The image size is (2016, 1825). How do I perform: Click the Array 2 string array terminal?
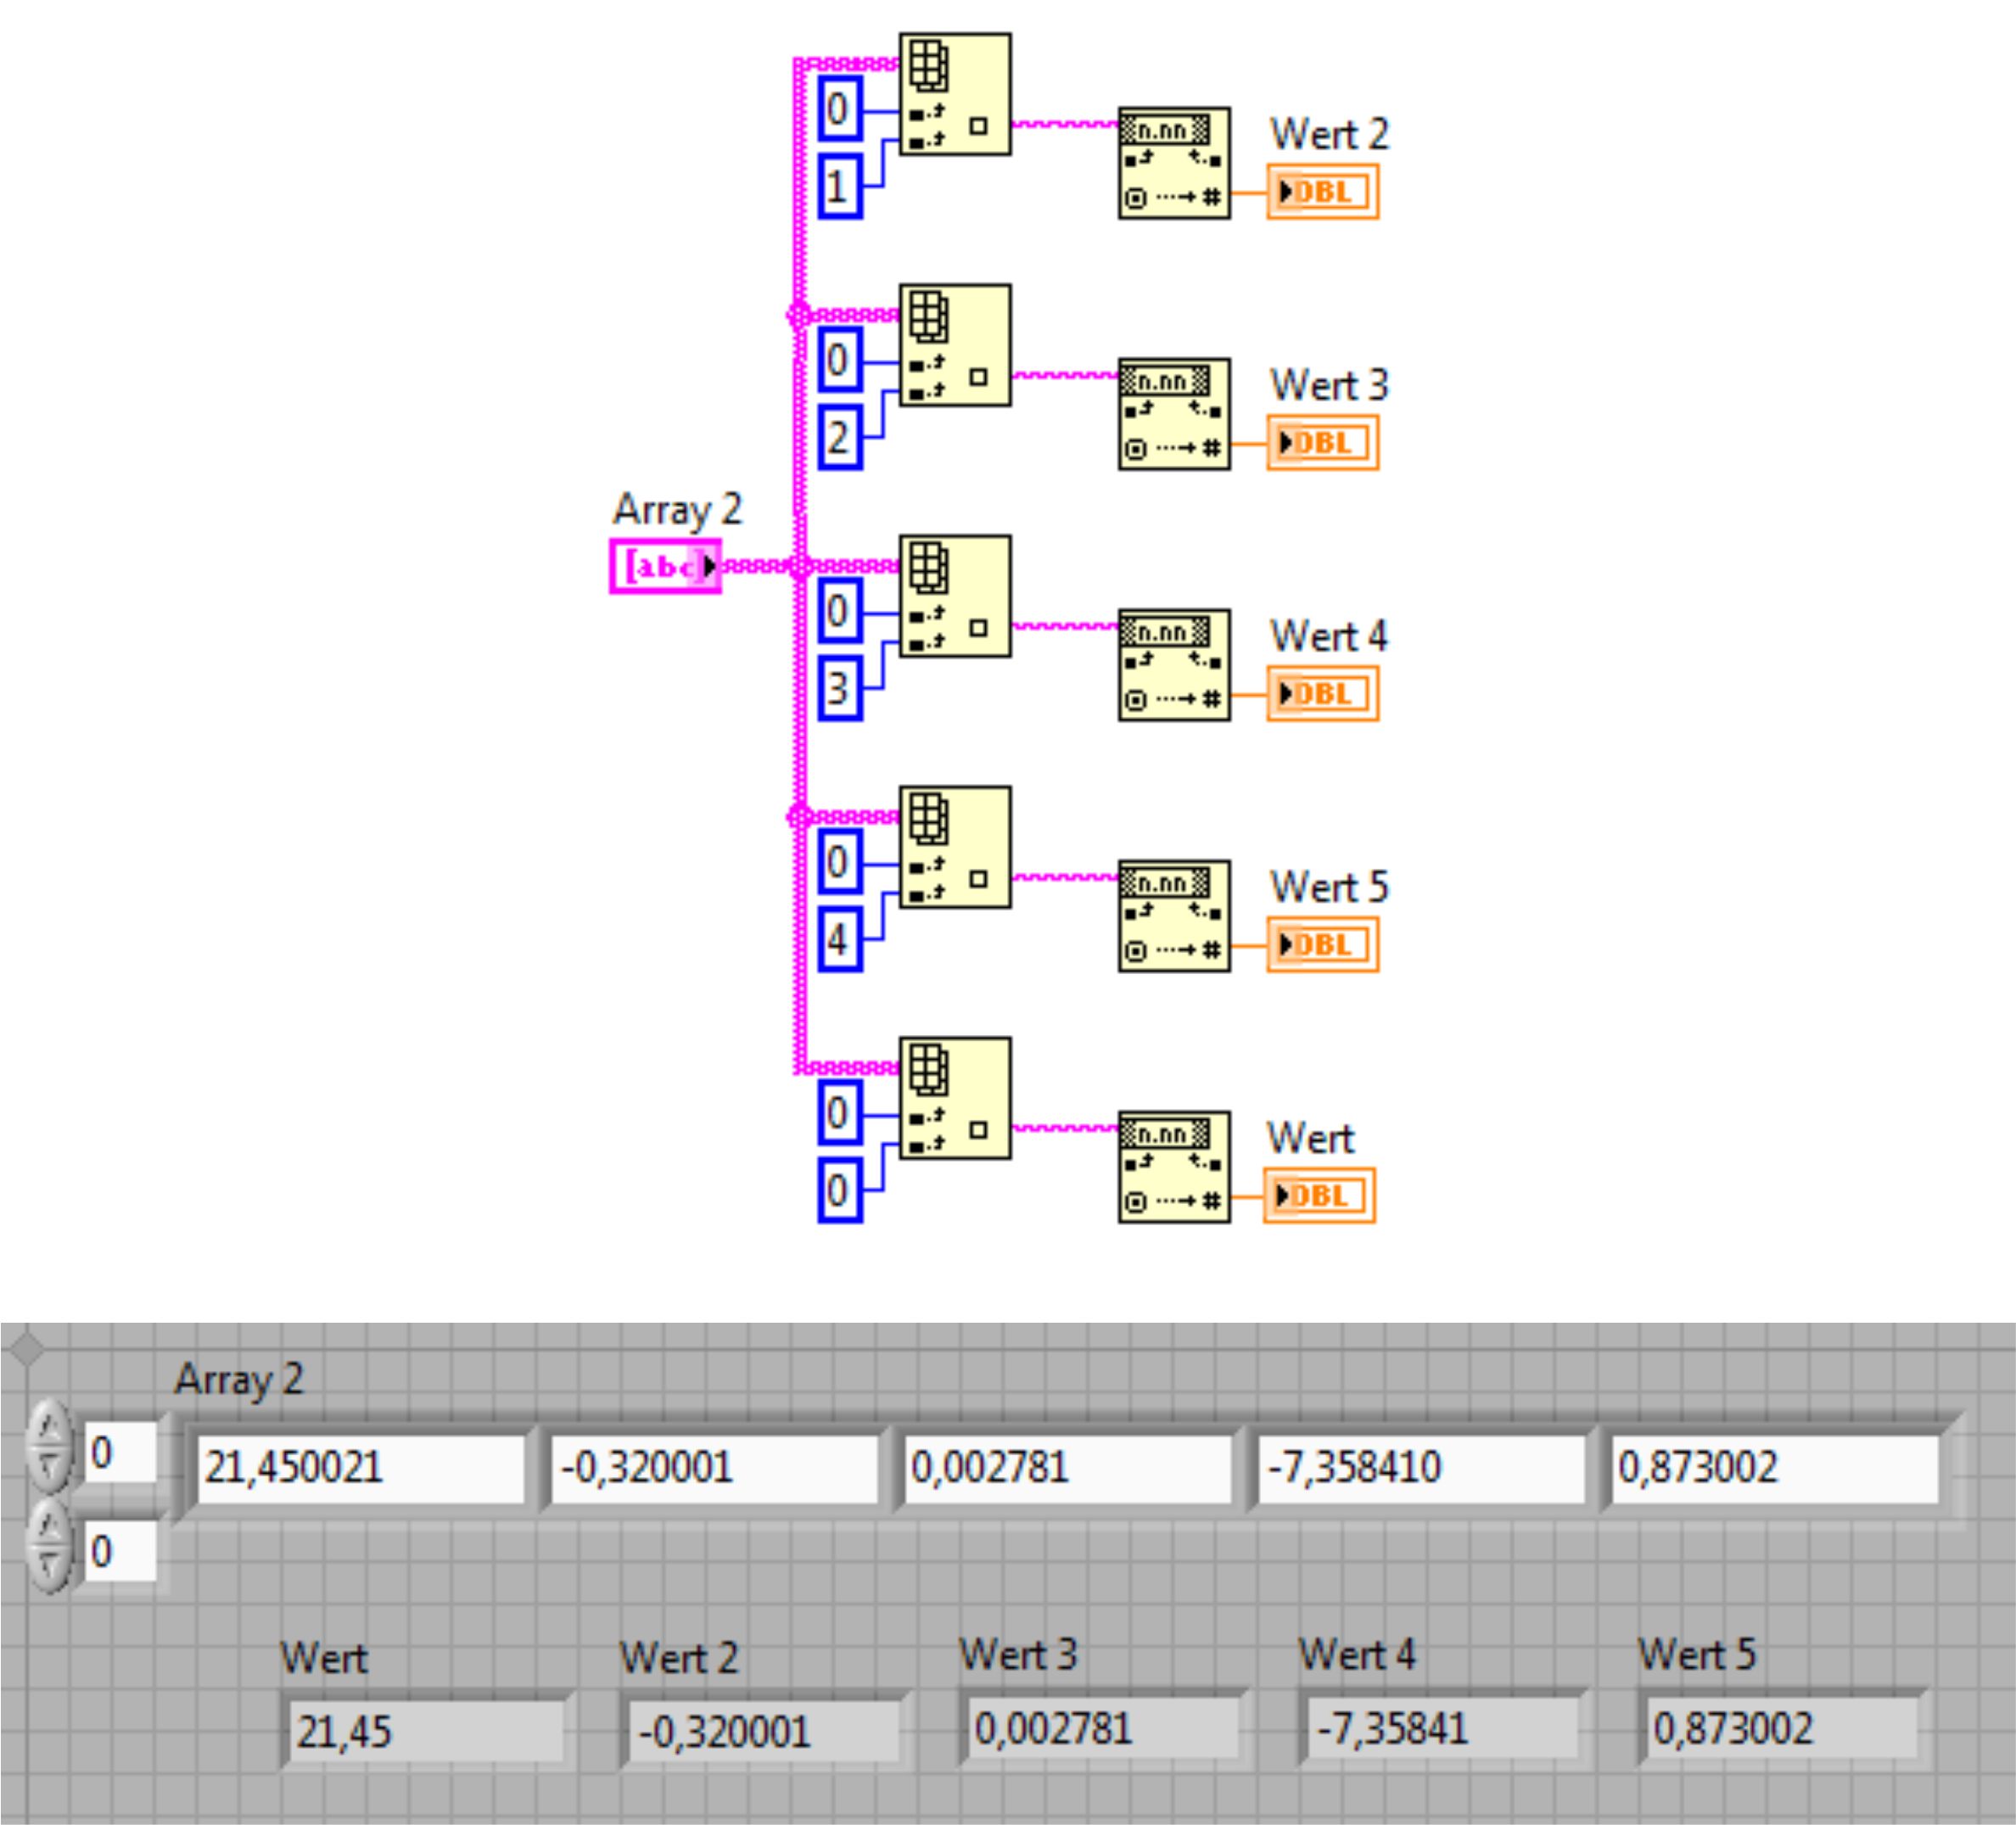point(664,567)
